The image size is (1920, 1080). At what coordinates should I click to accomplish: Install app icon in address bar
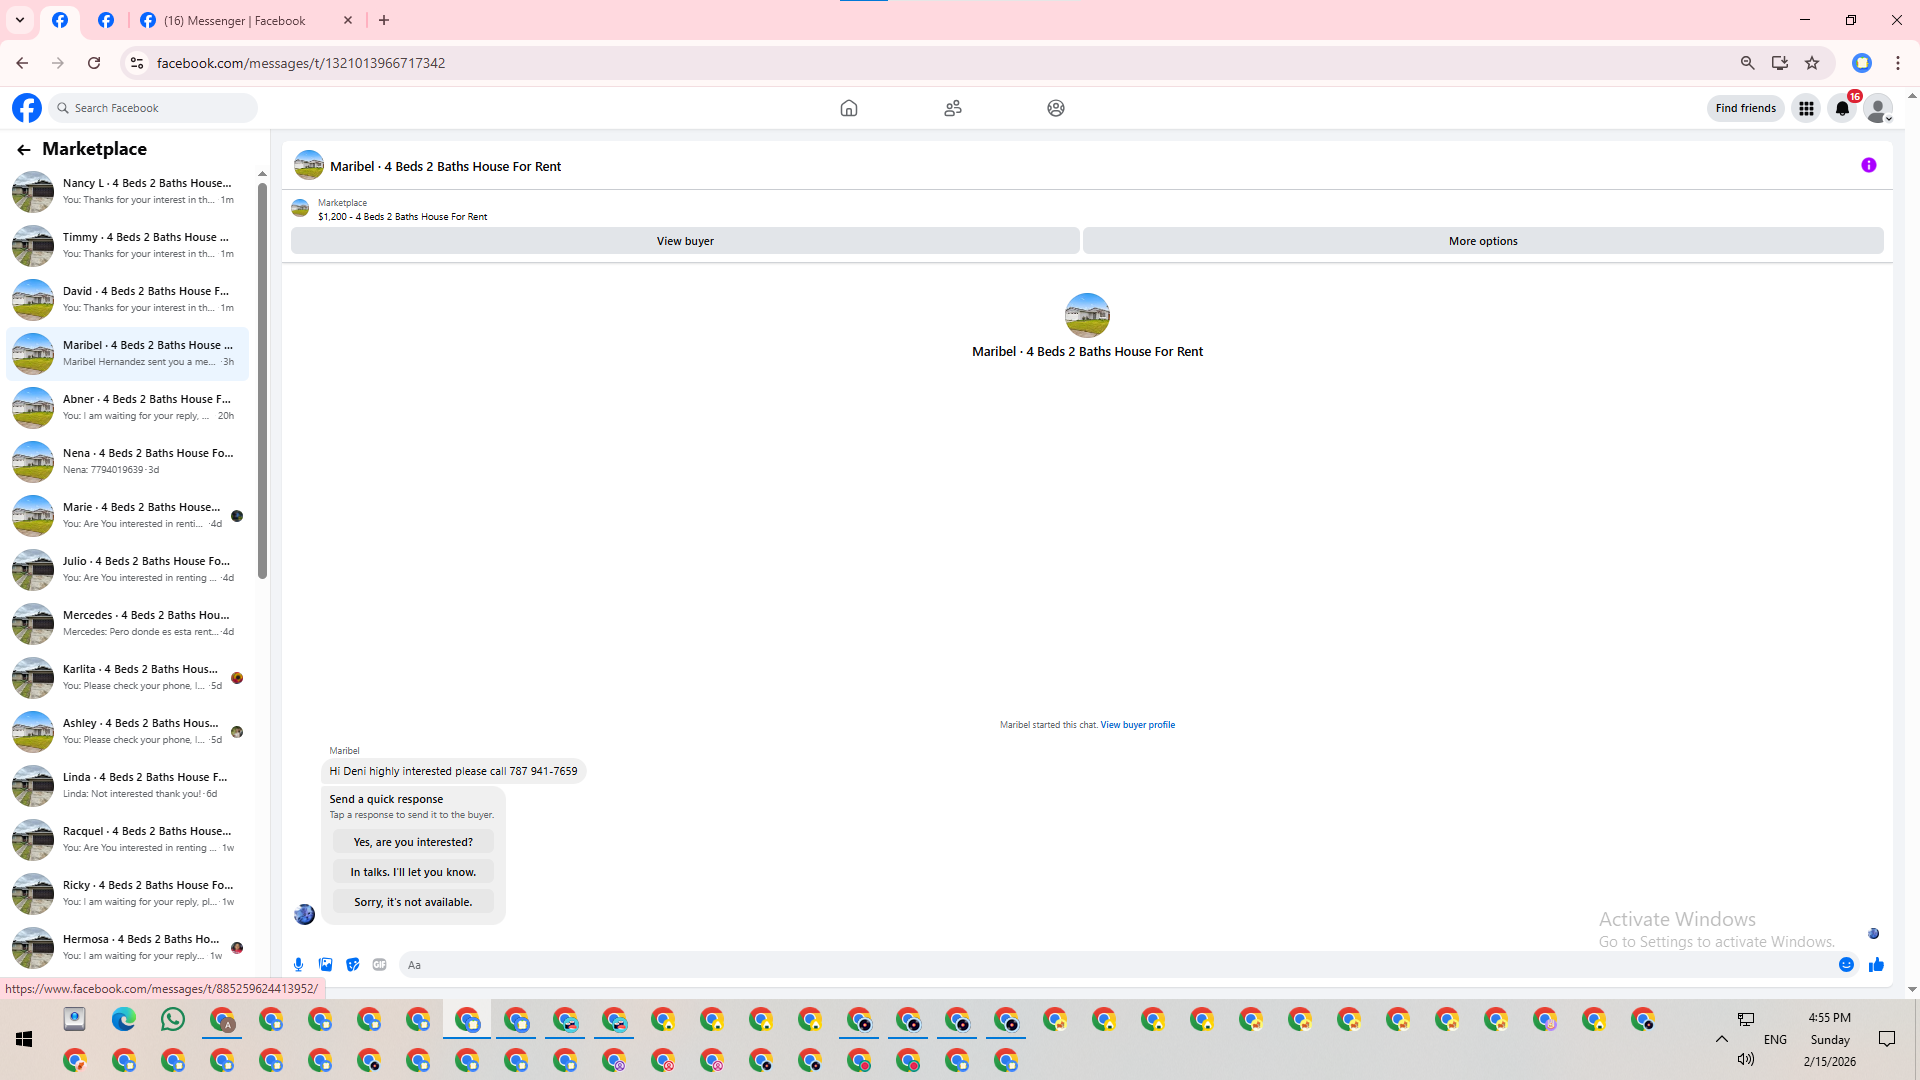pyautogui.click(x=1780, y=63)
